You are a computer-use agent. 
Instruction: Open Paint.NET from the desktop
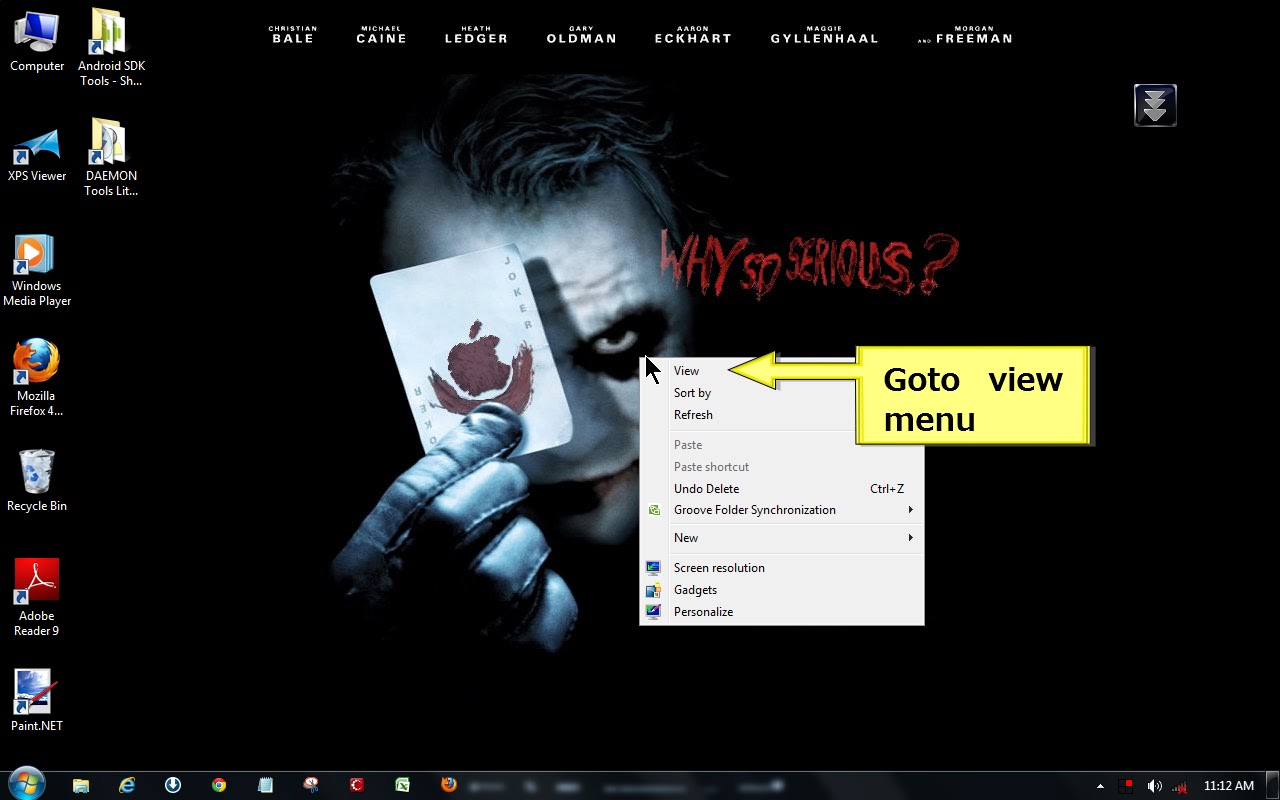click(36, 690)
